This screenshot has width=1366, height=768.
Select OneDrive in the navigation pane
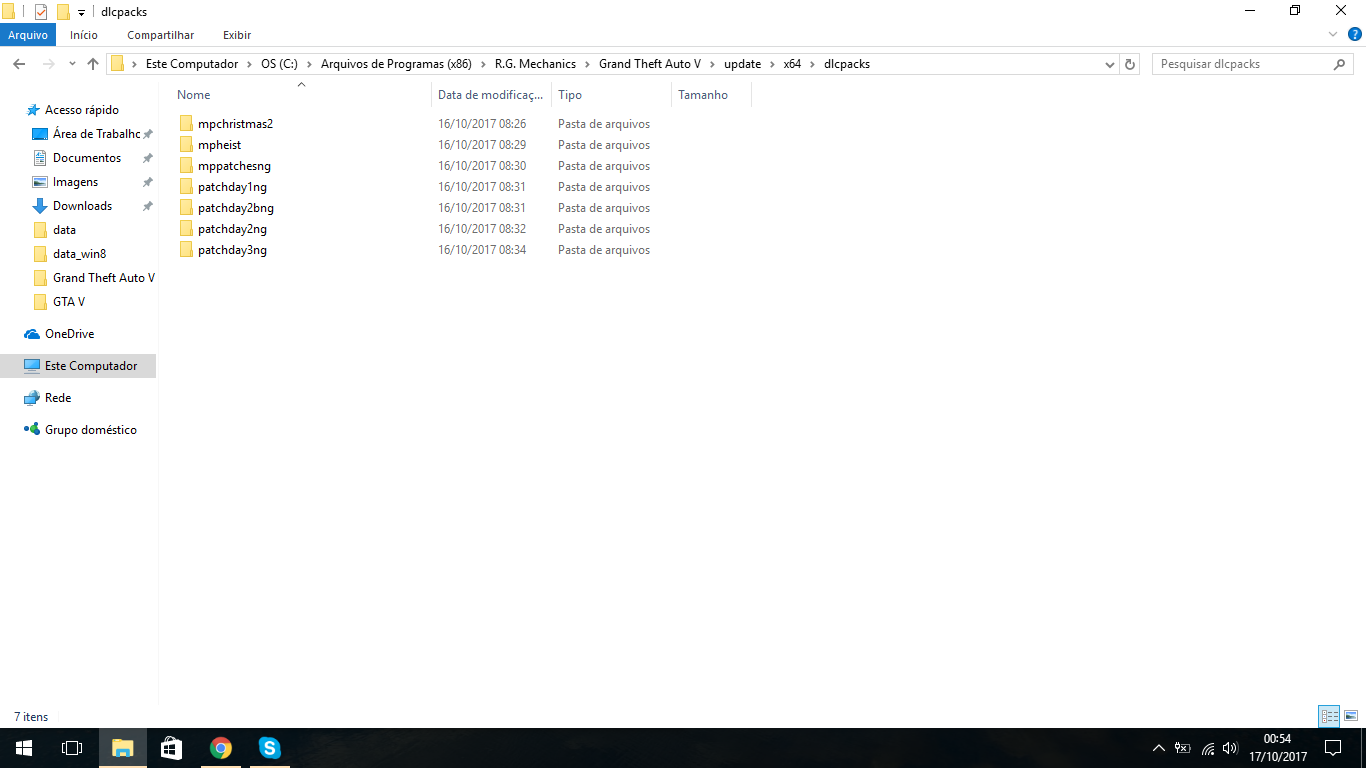coord(69,334)
